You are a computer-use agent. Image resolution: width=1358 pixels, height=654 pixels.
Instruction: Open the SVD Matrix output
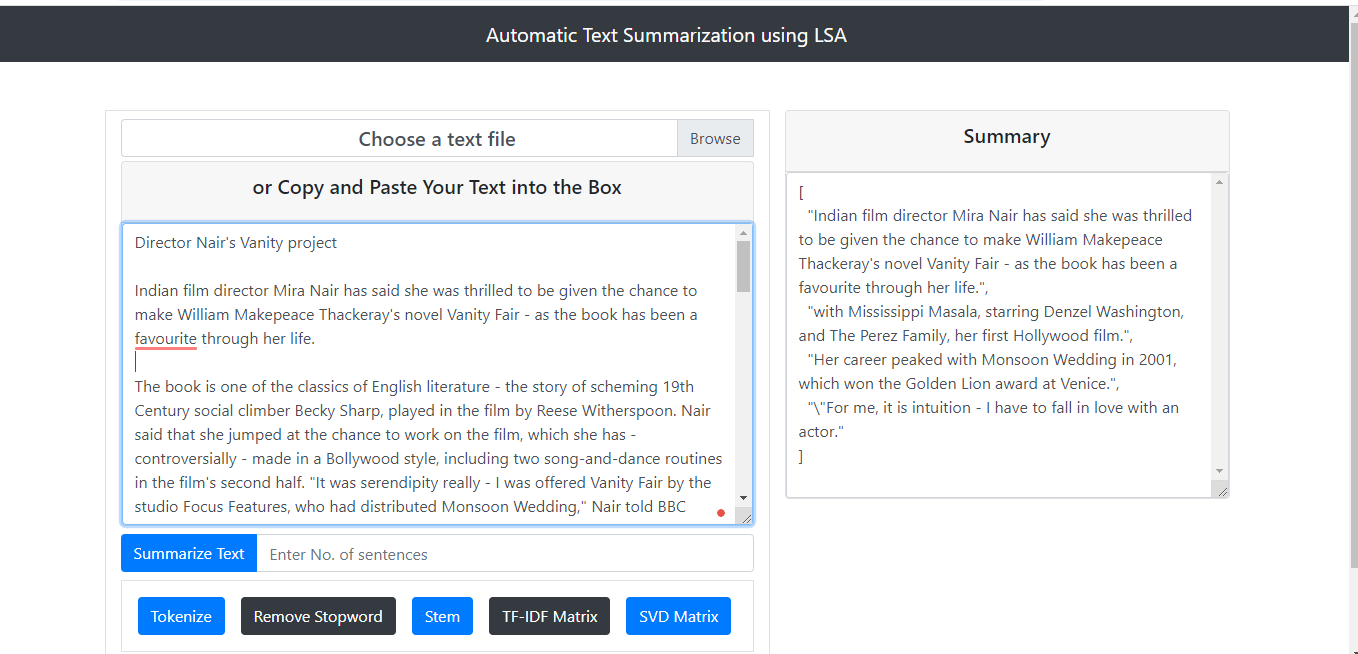(678, 617)
